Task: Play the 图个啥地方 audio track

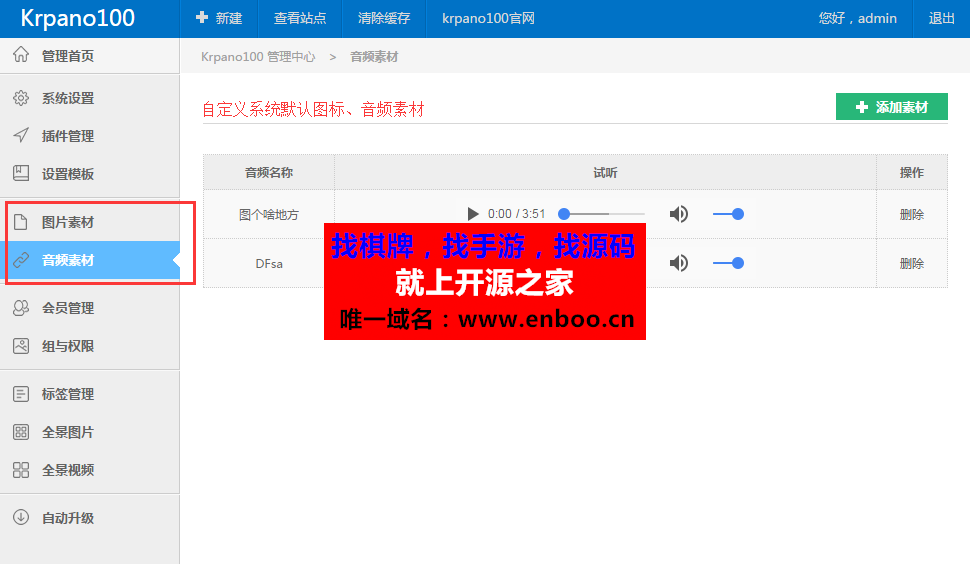Action: [473, 214]
